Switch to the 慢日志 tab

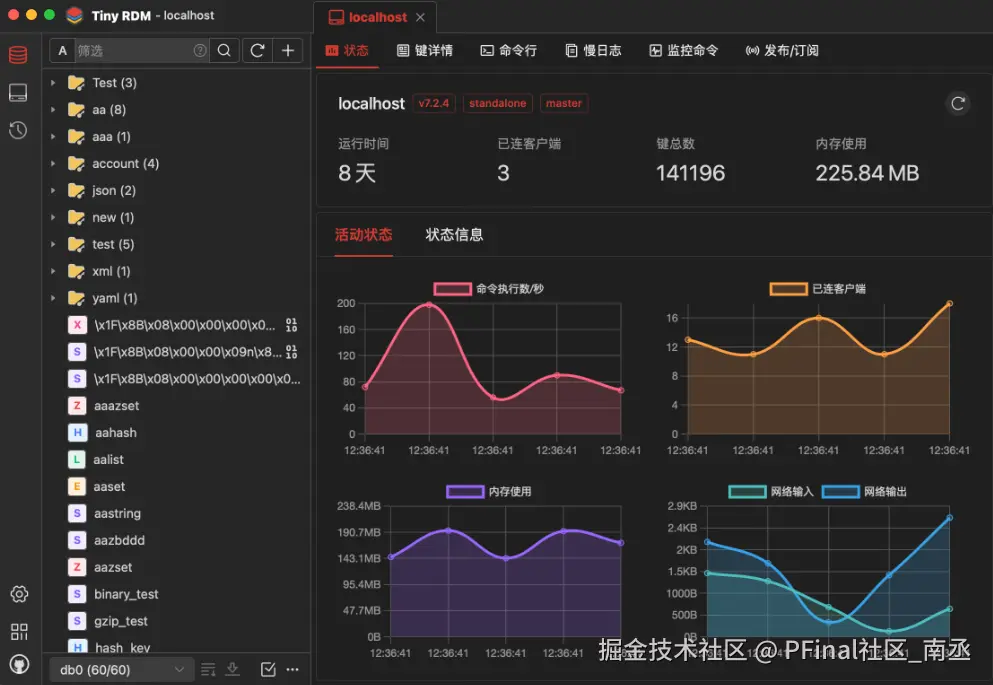593,51
